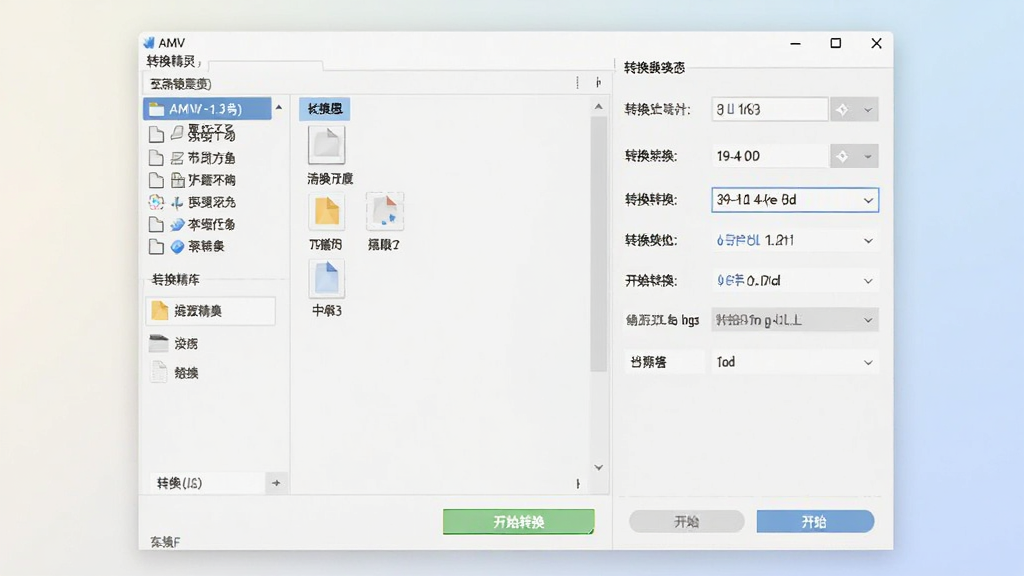Click the blue 开始 button
Screen dimensions: 1024x576
point(815,521)
